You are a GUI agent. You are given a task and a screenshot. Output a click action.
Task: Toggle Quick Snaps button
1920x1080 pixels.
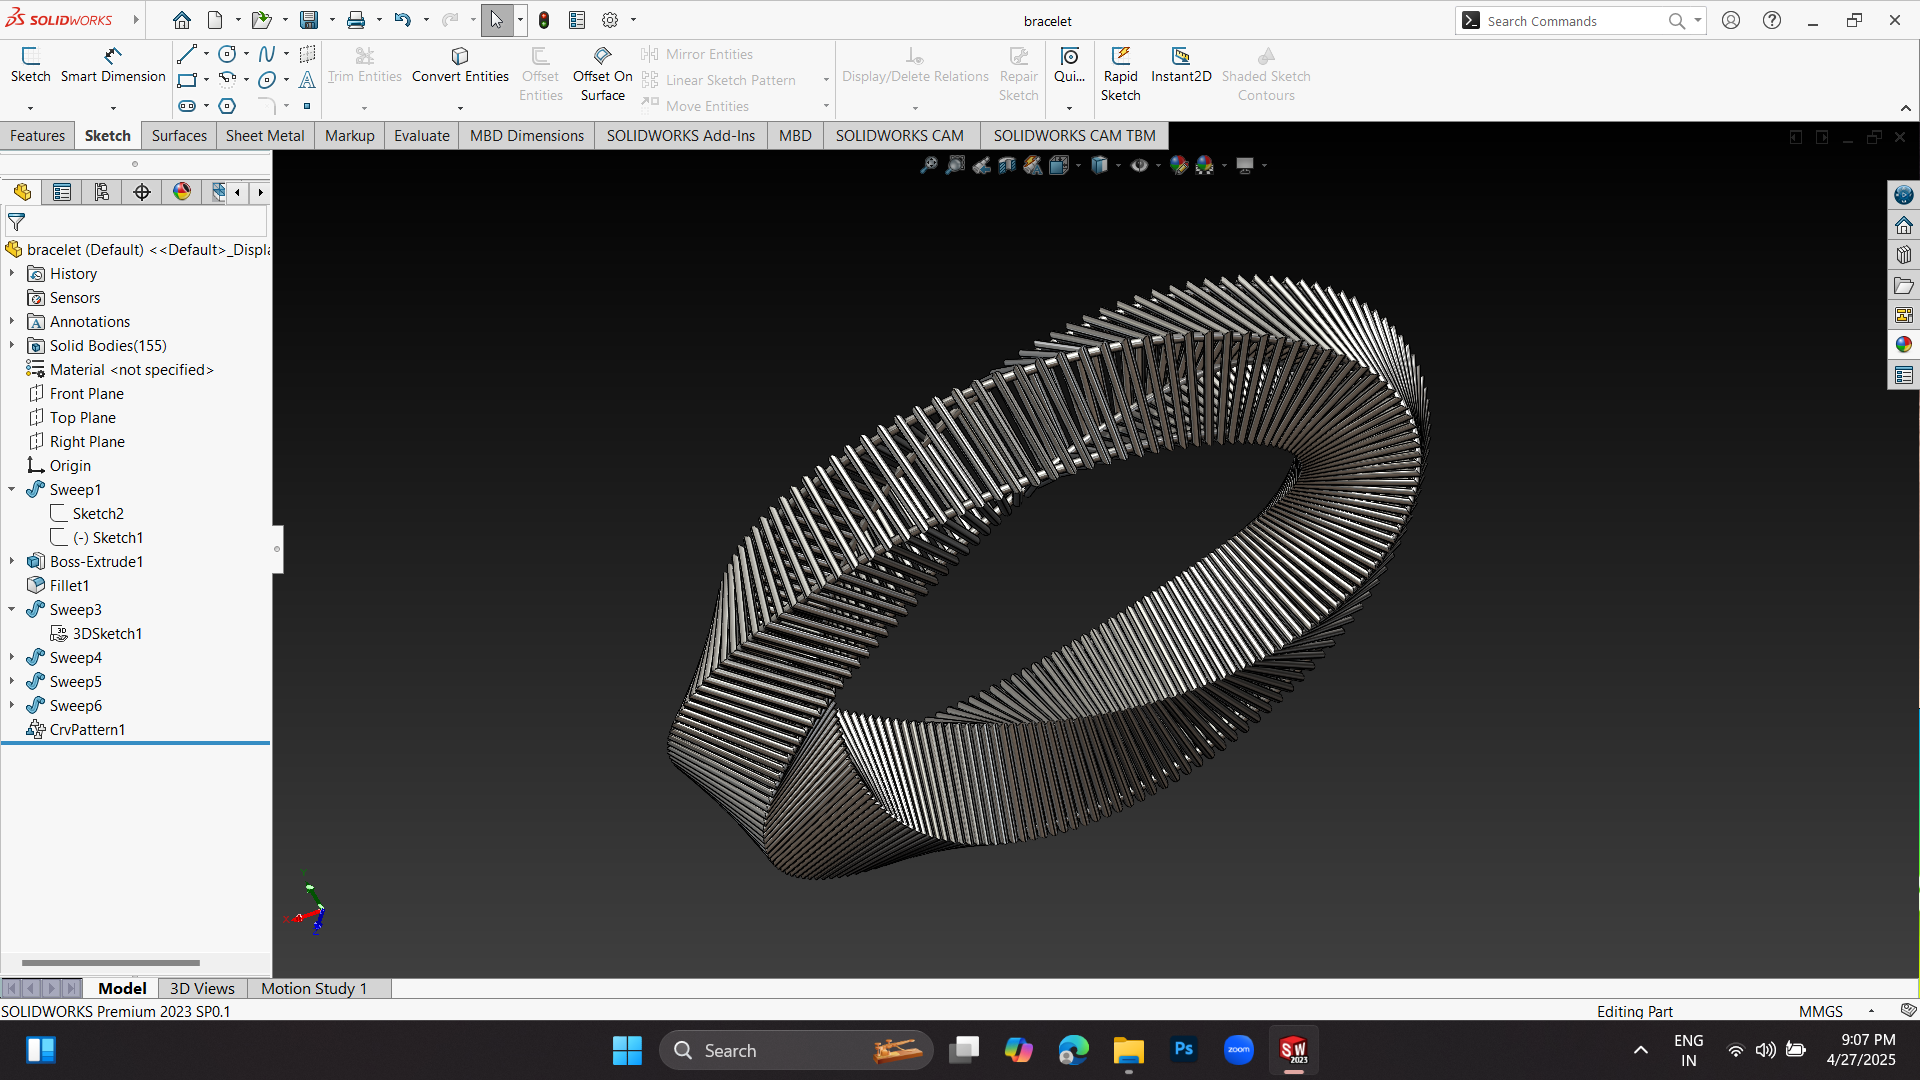pyautogui.click(x=1069, y=65)
